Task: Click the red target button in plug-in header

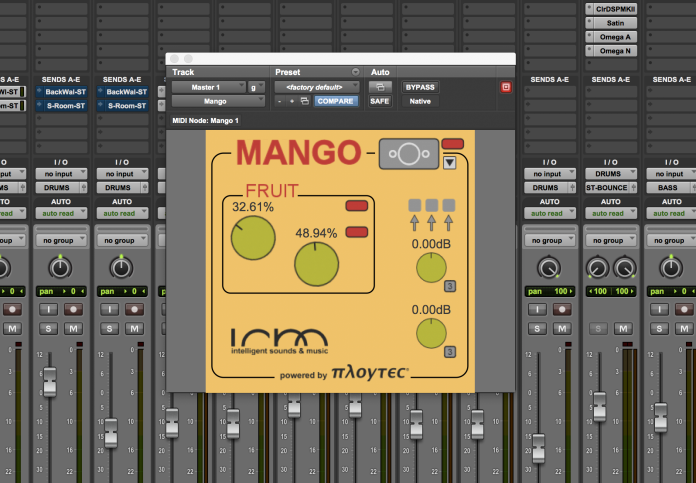Action: tap(506, 87)
